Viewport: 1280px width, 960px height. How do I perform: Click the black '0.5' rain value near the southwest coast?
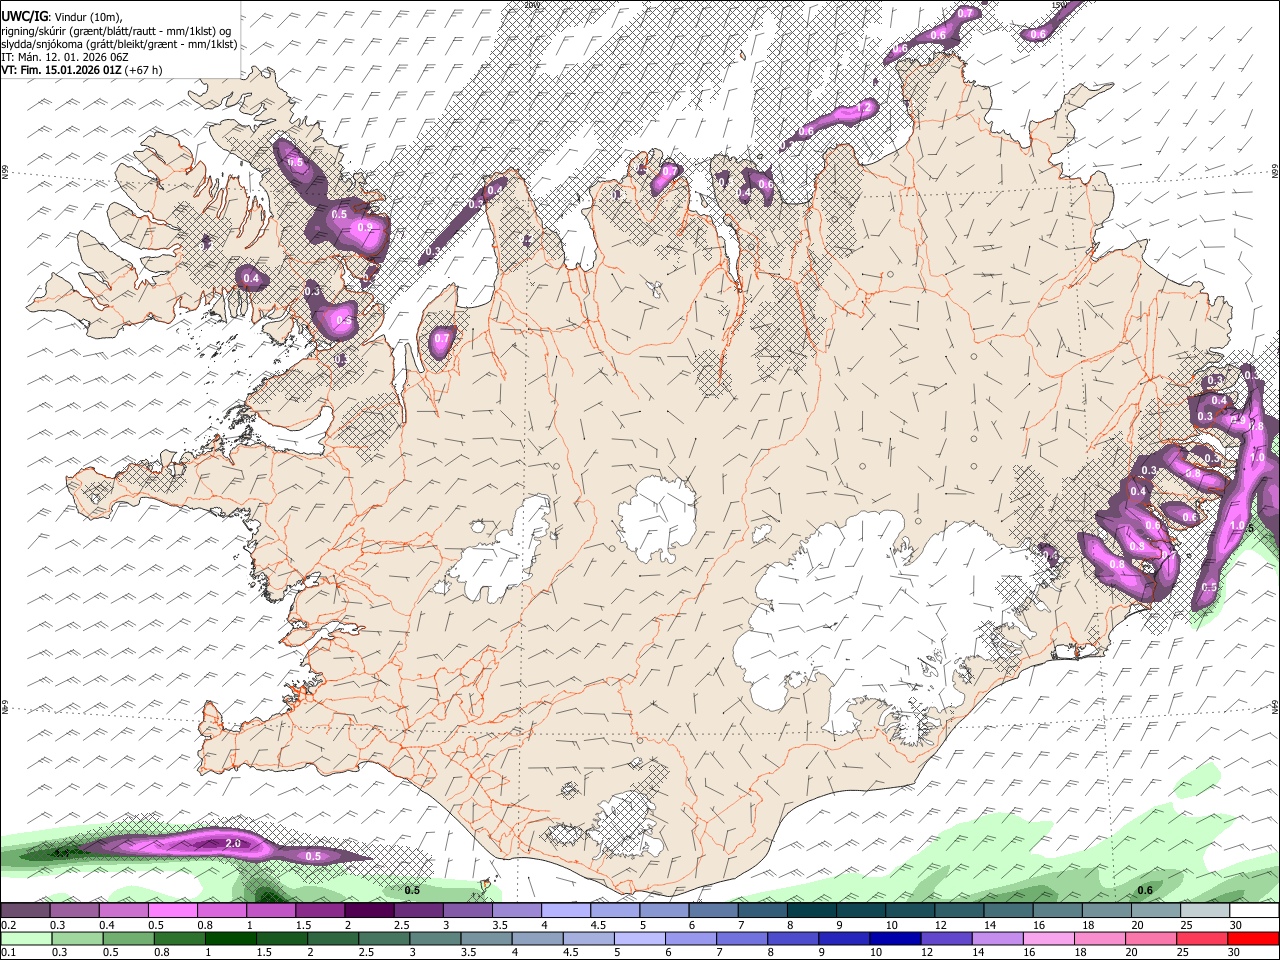click(x=412, y=889)
